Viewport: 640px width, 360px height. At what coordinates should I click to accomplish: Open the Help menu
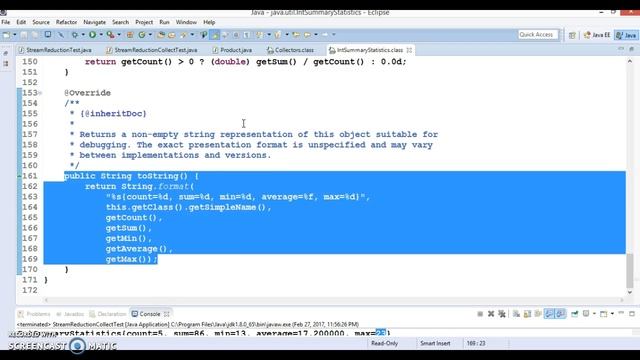pos(209,22)
